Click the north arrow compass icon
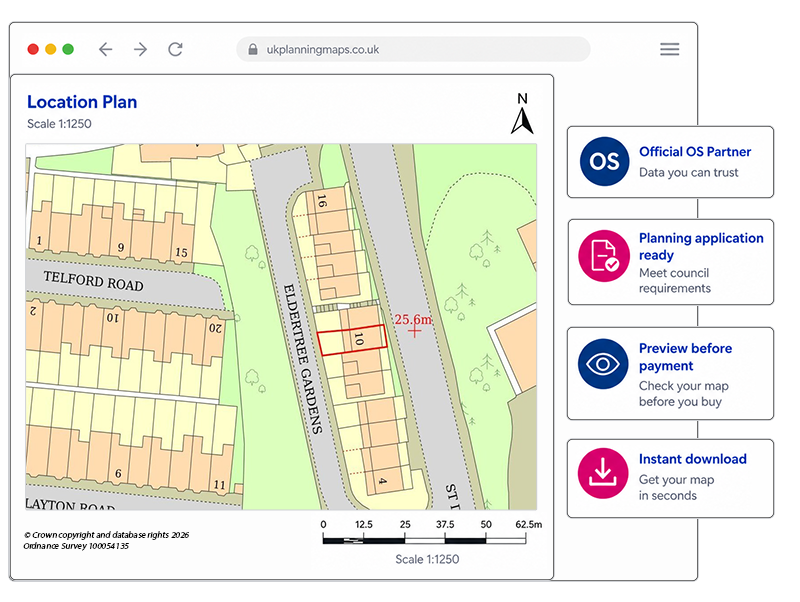800x602 pixels. (522, 114)
